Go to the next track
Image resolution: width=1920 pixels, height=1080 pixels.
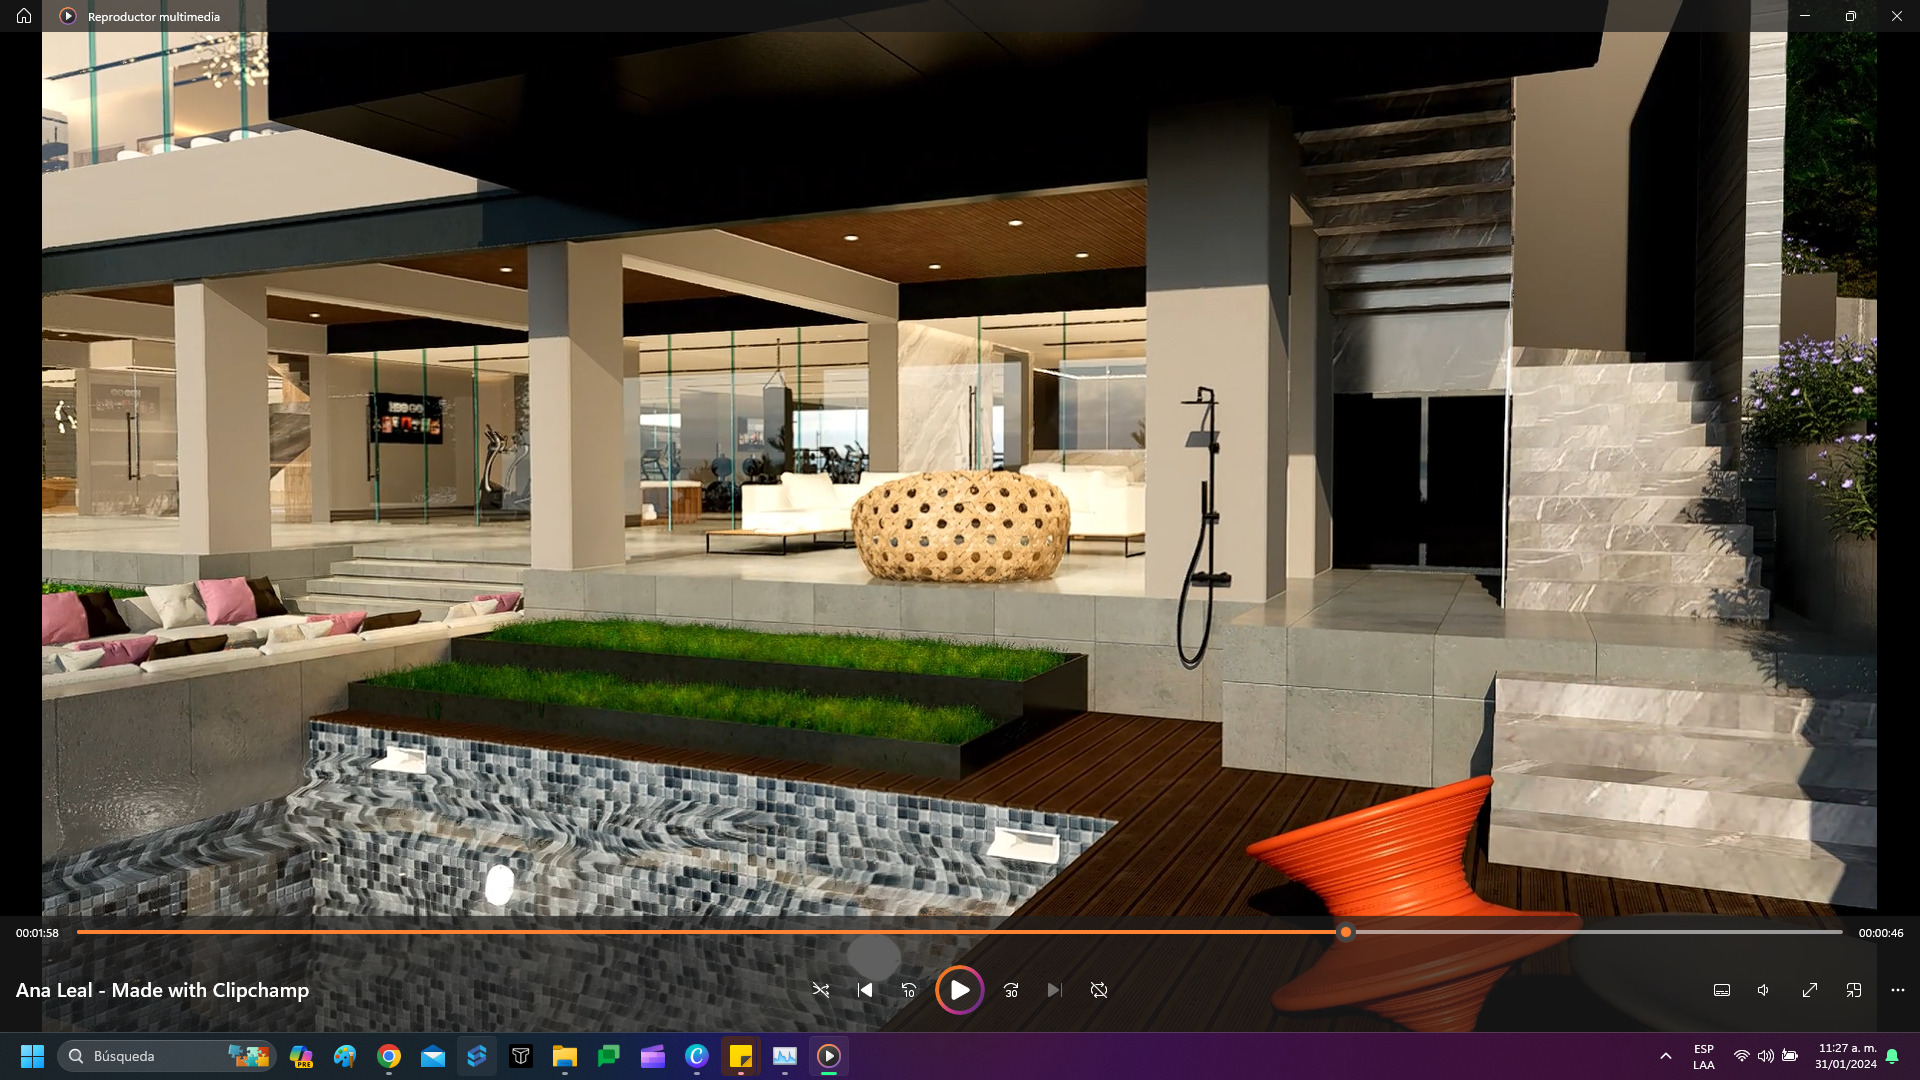coord(1055,990)
